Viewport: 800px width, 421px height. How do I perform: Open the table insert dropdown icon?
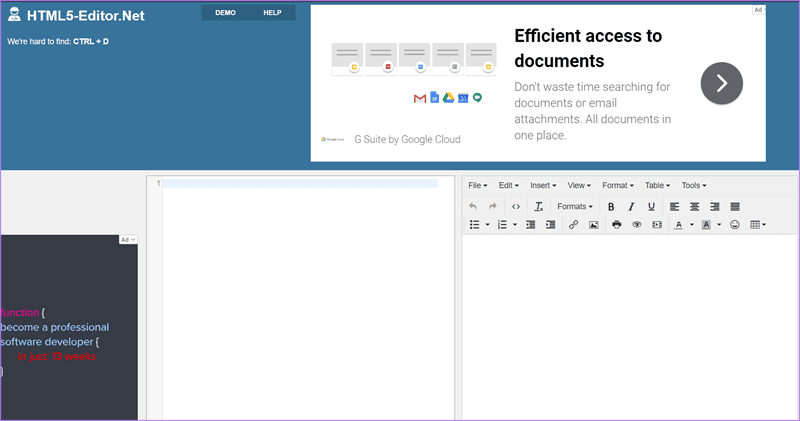[758, 225]
